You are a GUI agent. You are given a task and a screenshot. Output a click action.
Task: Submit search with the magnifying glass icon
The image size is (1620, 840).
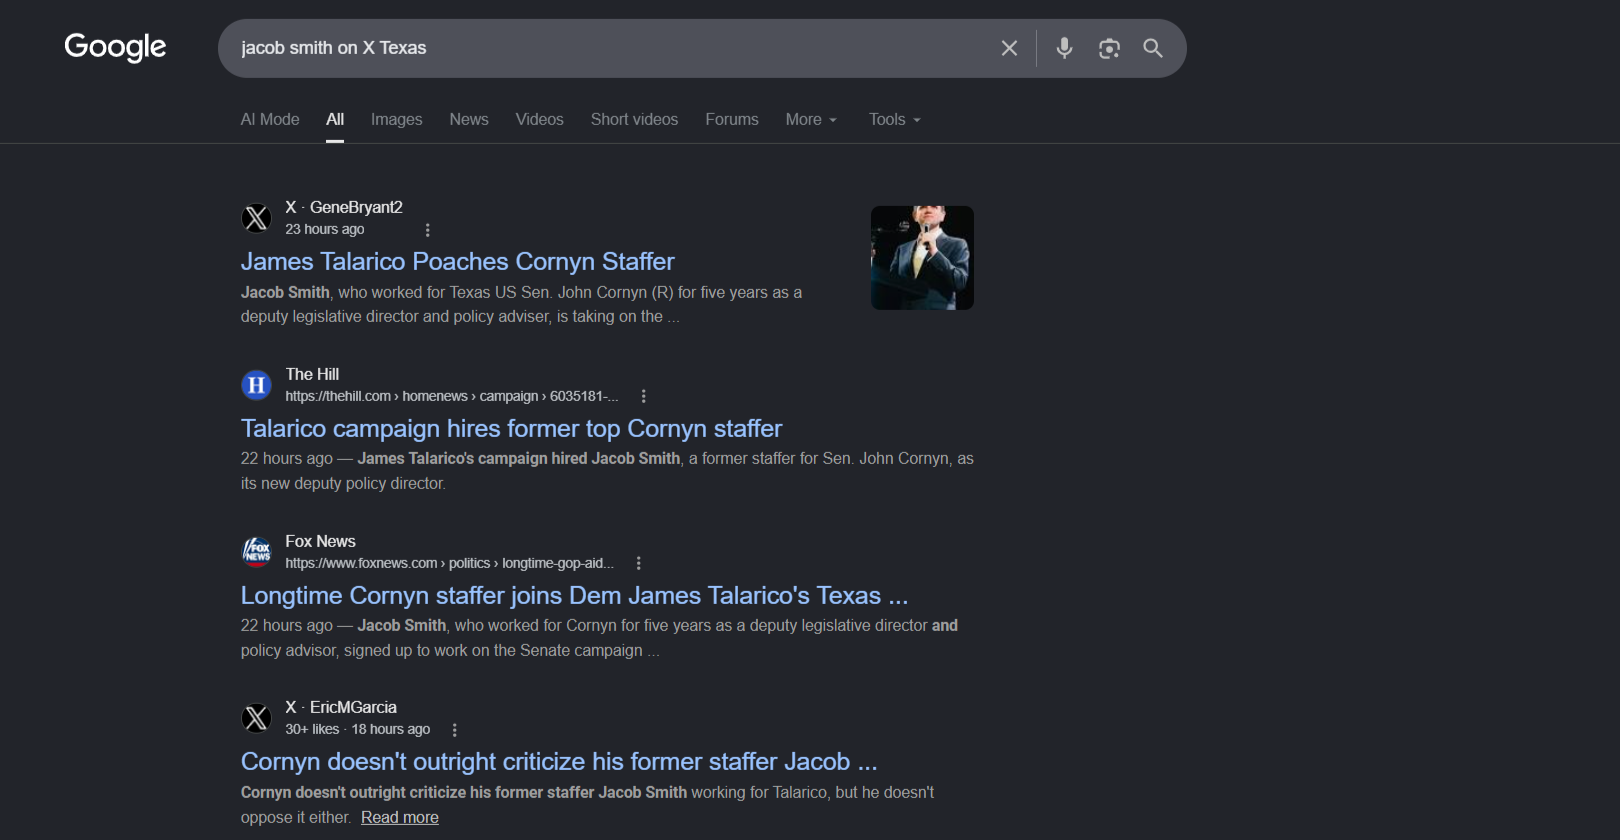click(1153, 48)
